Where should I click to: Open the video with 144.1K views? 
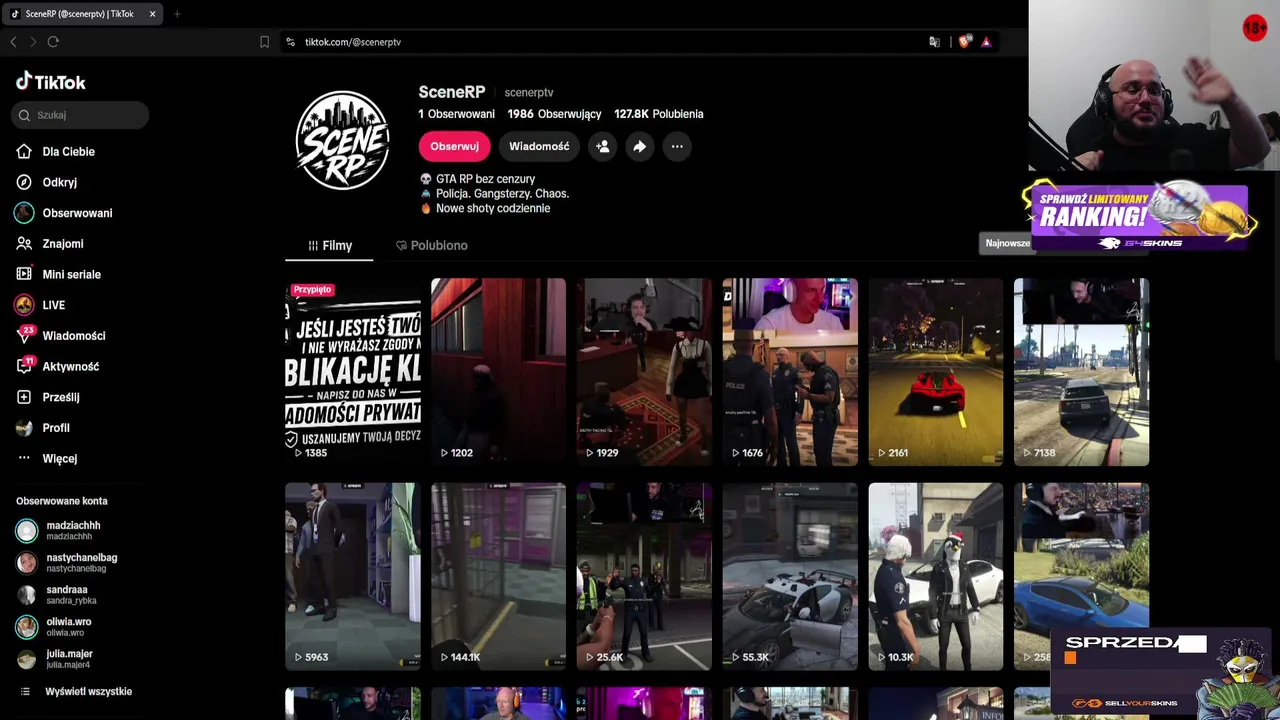498,576
